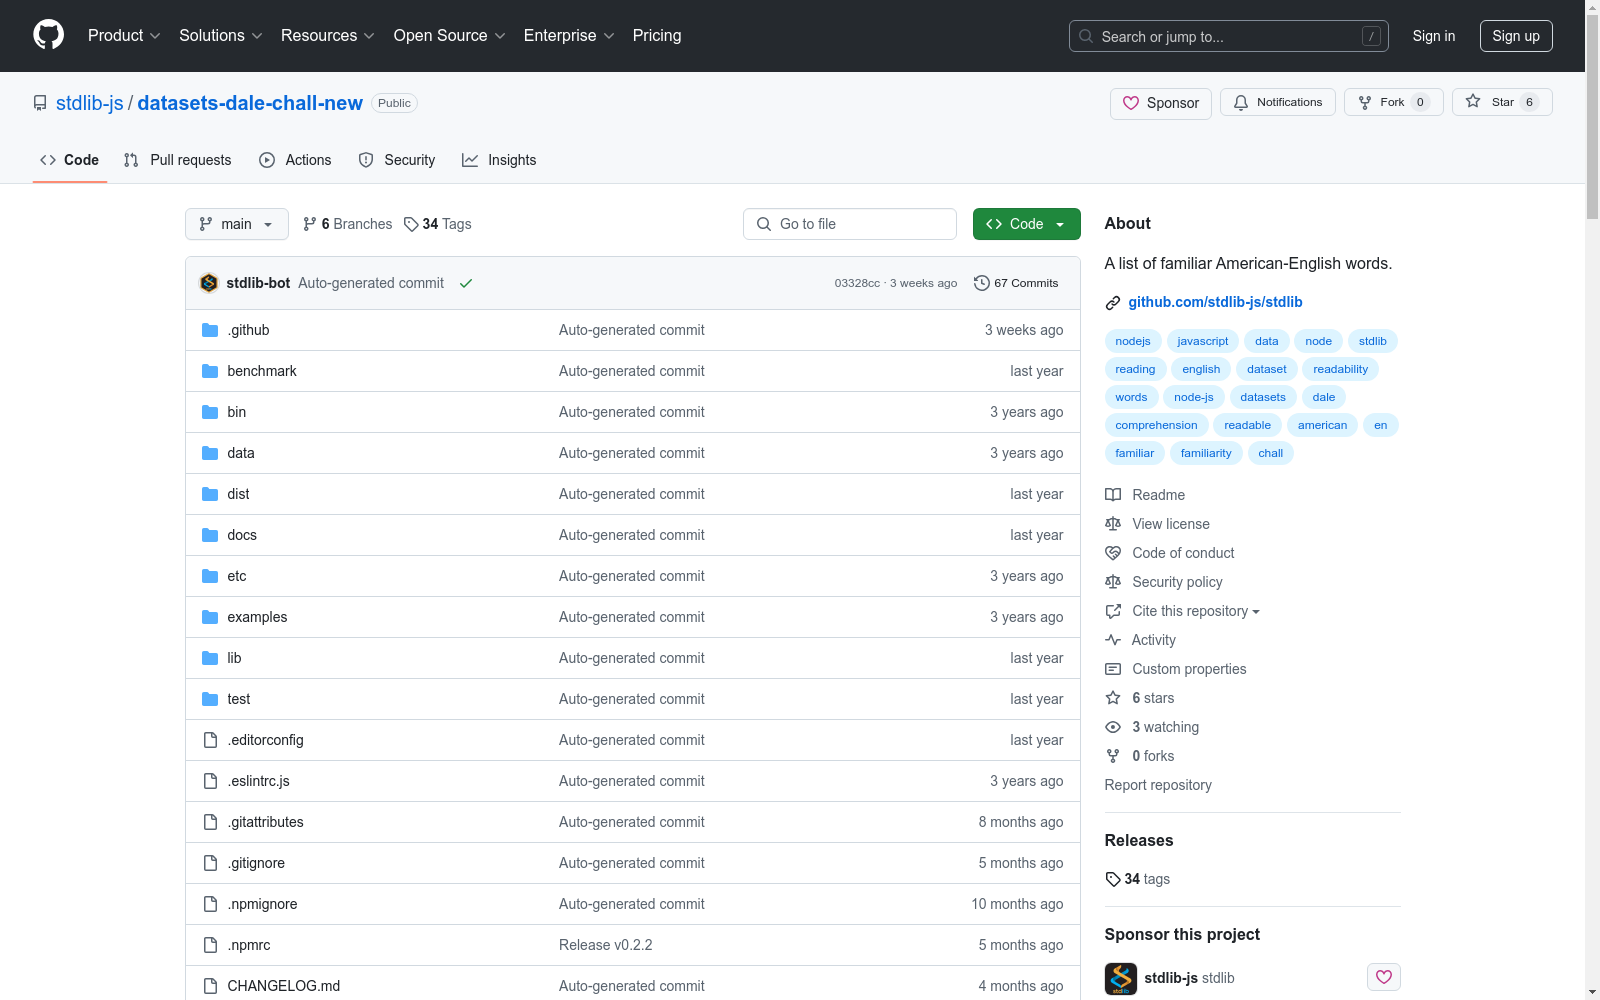Click the readability topic tag
1600x1000 pixels.
[x=1341, y=369]
